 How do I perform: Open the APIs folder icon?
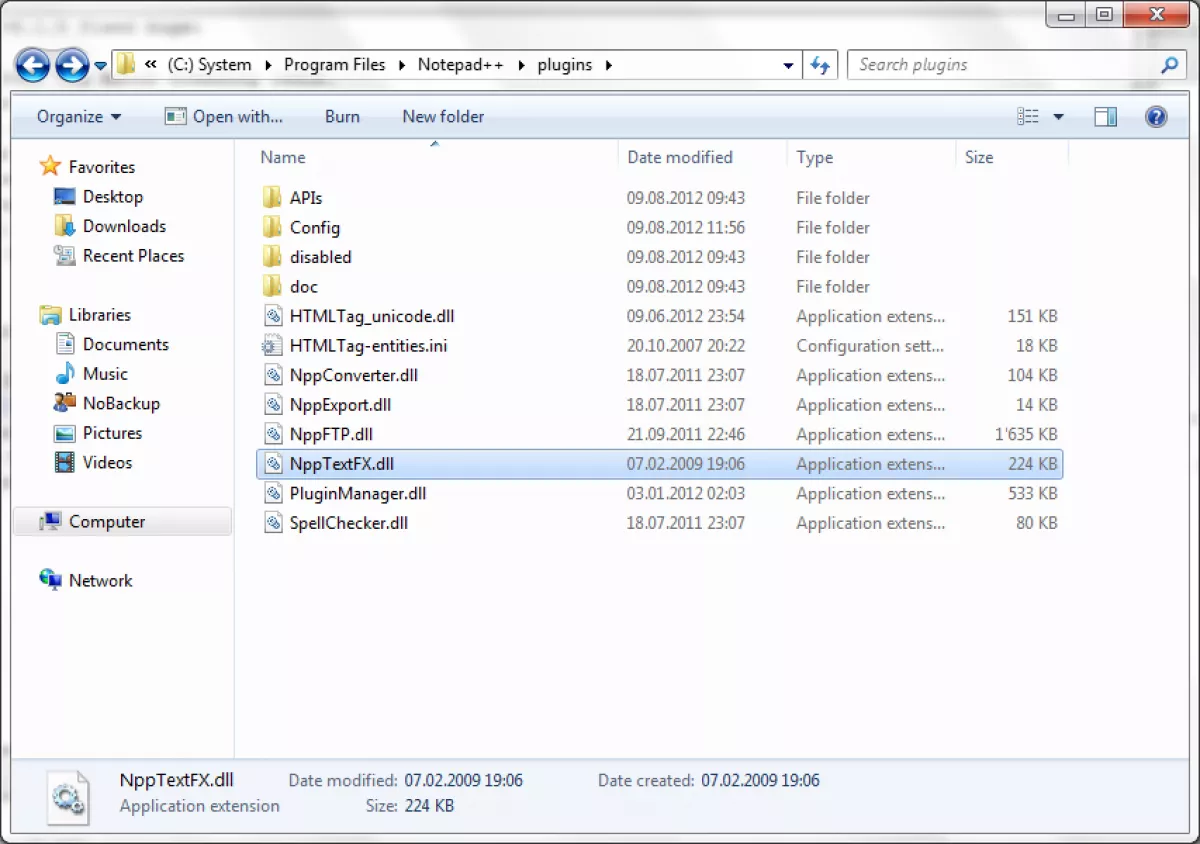274,197
